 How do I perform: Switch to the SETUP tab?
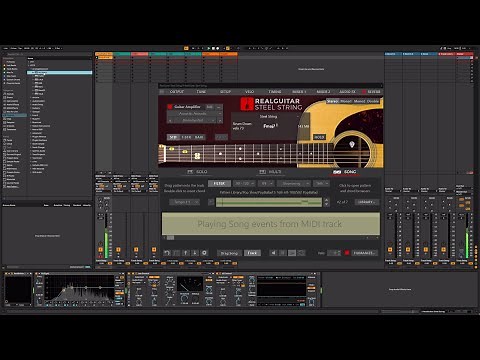click(225, 91)
